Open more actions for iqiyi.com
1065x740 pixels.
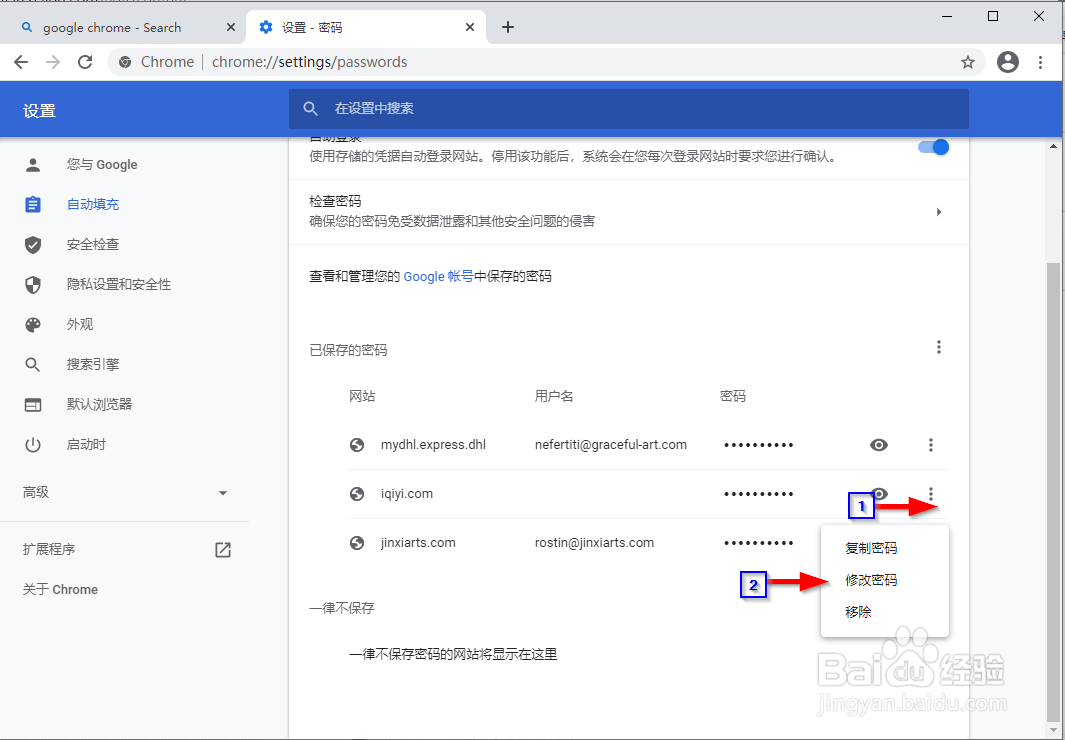pyautogui.click(x=931, y=494)
